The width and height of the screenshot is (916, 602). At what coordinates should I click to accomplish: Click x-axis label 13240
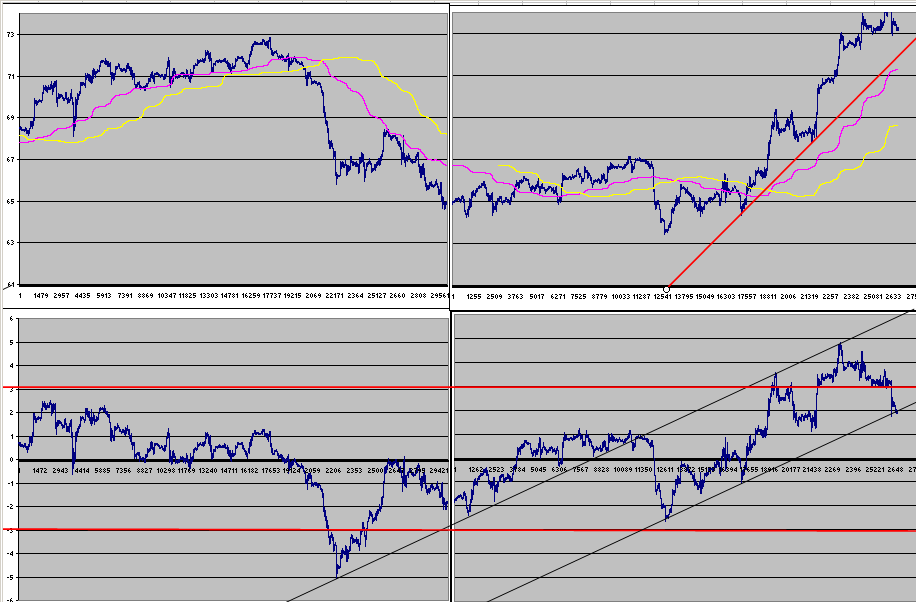(x=207, y=470)
